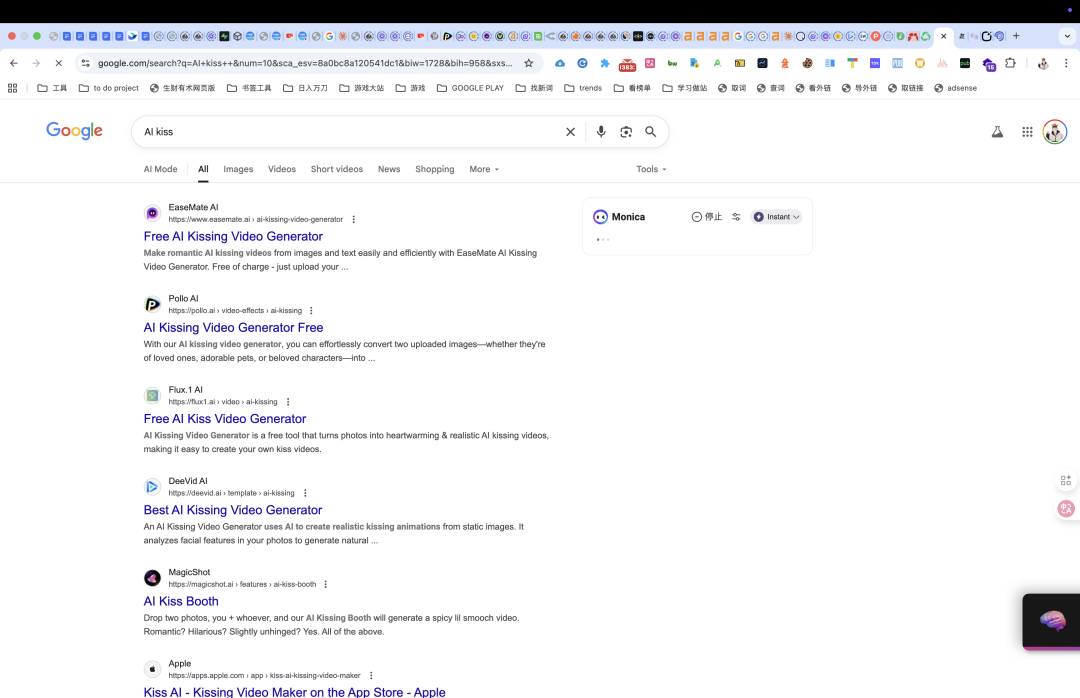Open the GOOGLE PLAY bookmark folder

[470, 88]
